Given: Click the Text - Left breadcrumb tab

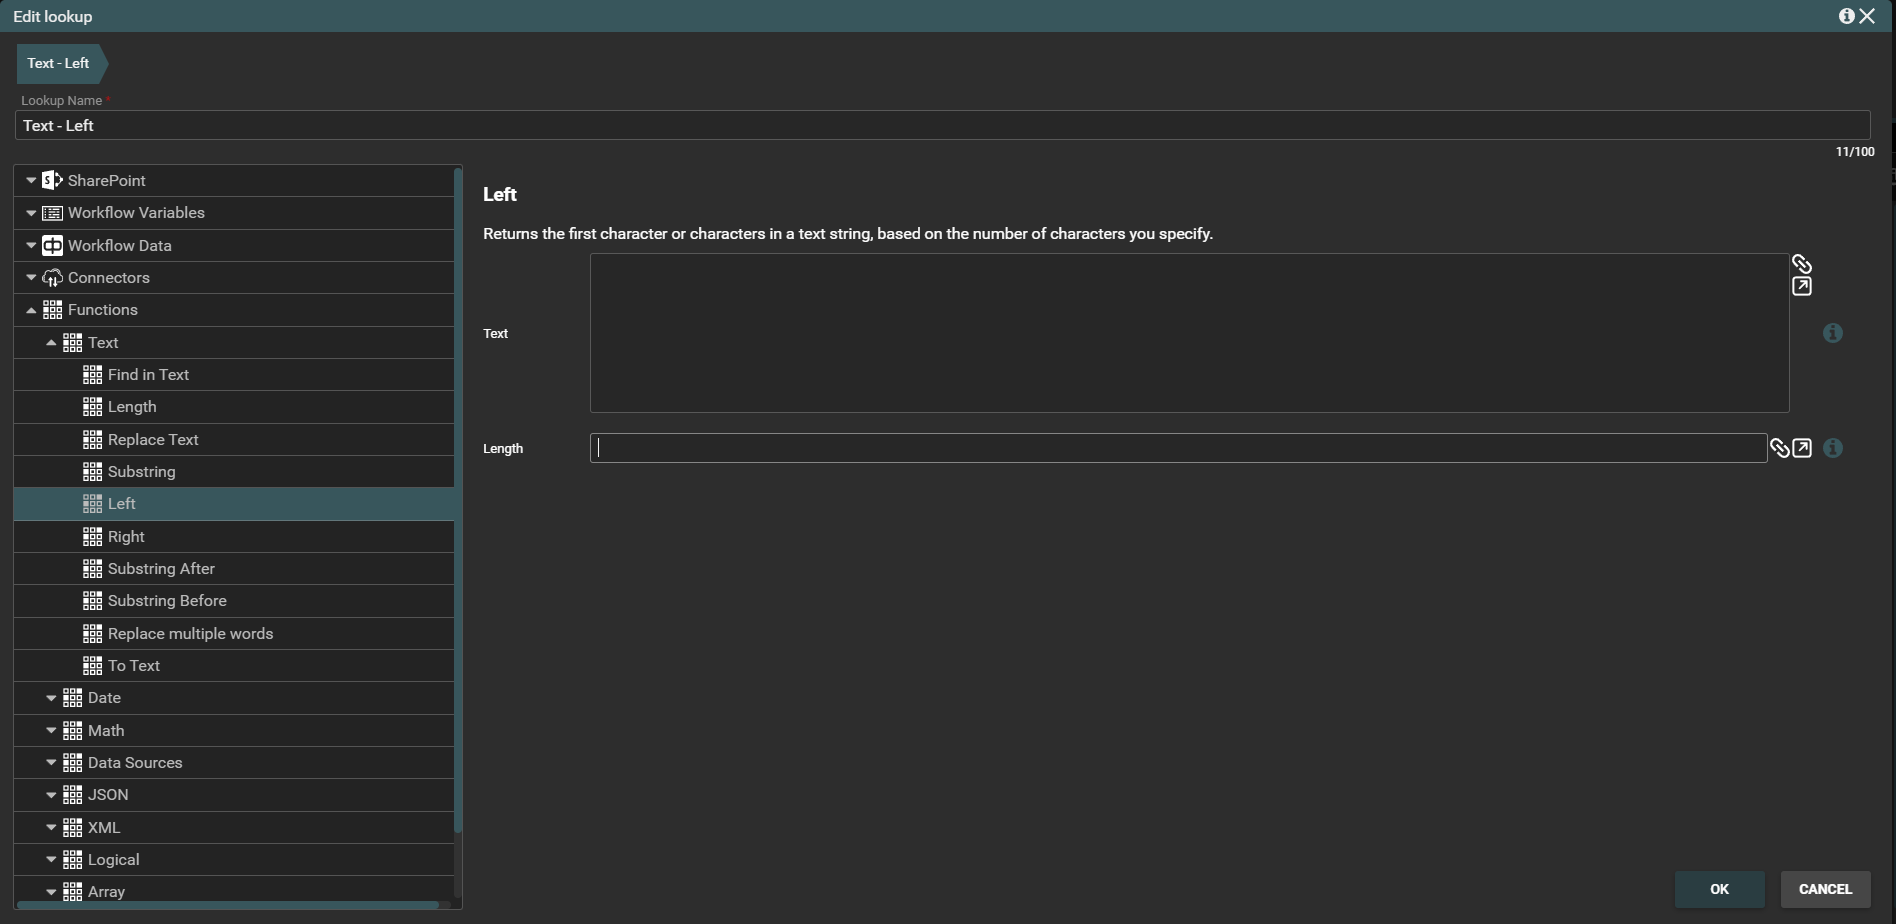Looking at the screenshot, I should [x=59, y=63].
